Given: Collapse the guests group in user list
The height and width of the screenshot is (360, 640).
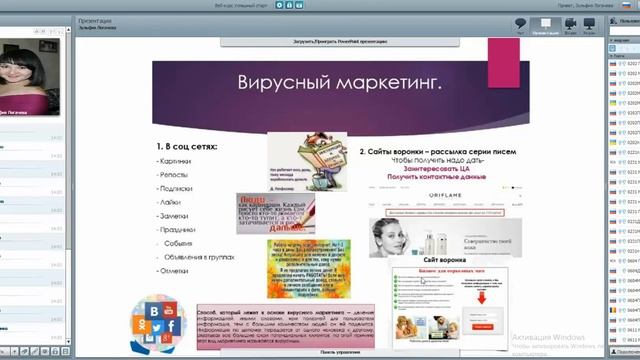Looking at the screenshot, I should [612, 56].
